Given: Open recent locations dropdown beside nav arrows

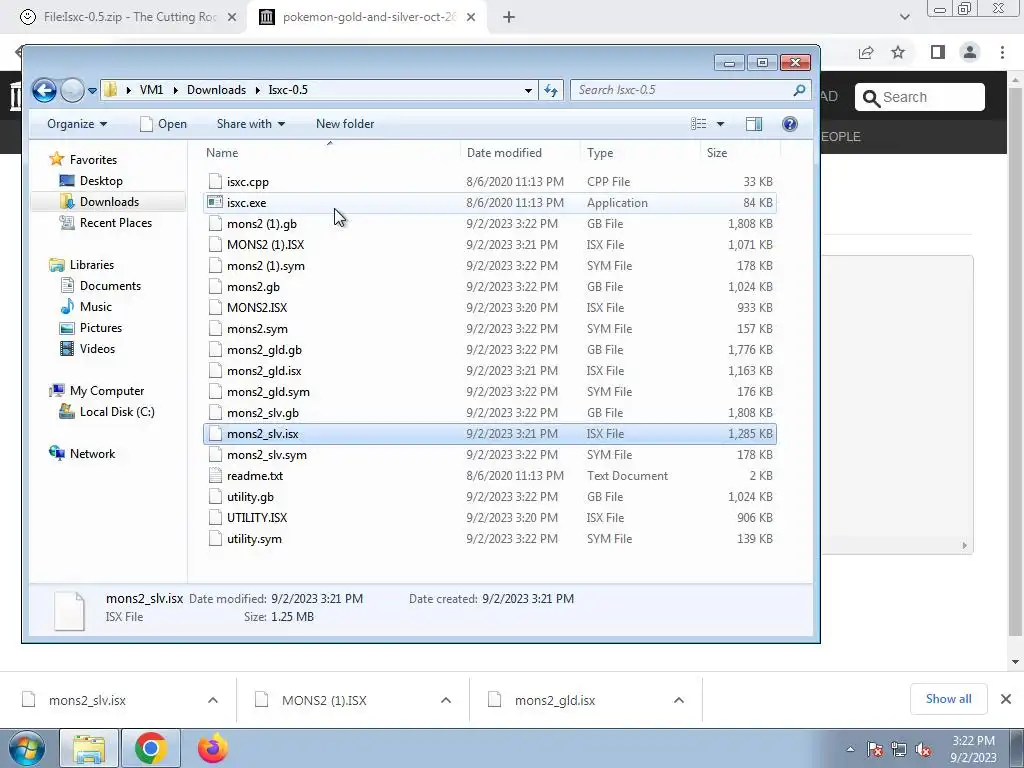Looking at the screenshot, I should (92, 91).
